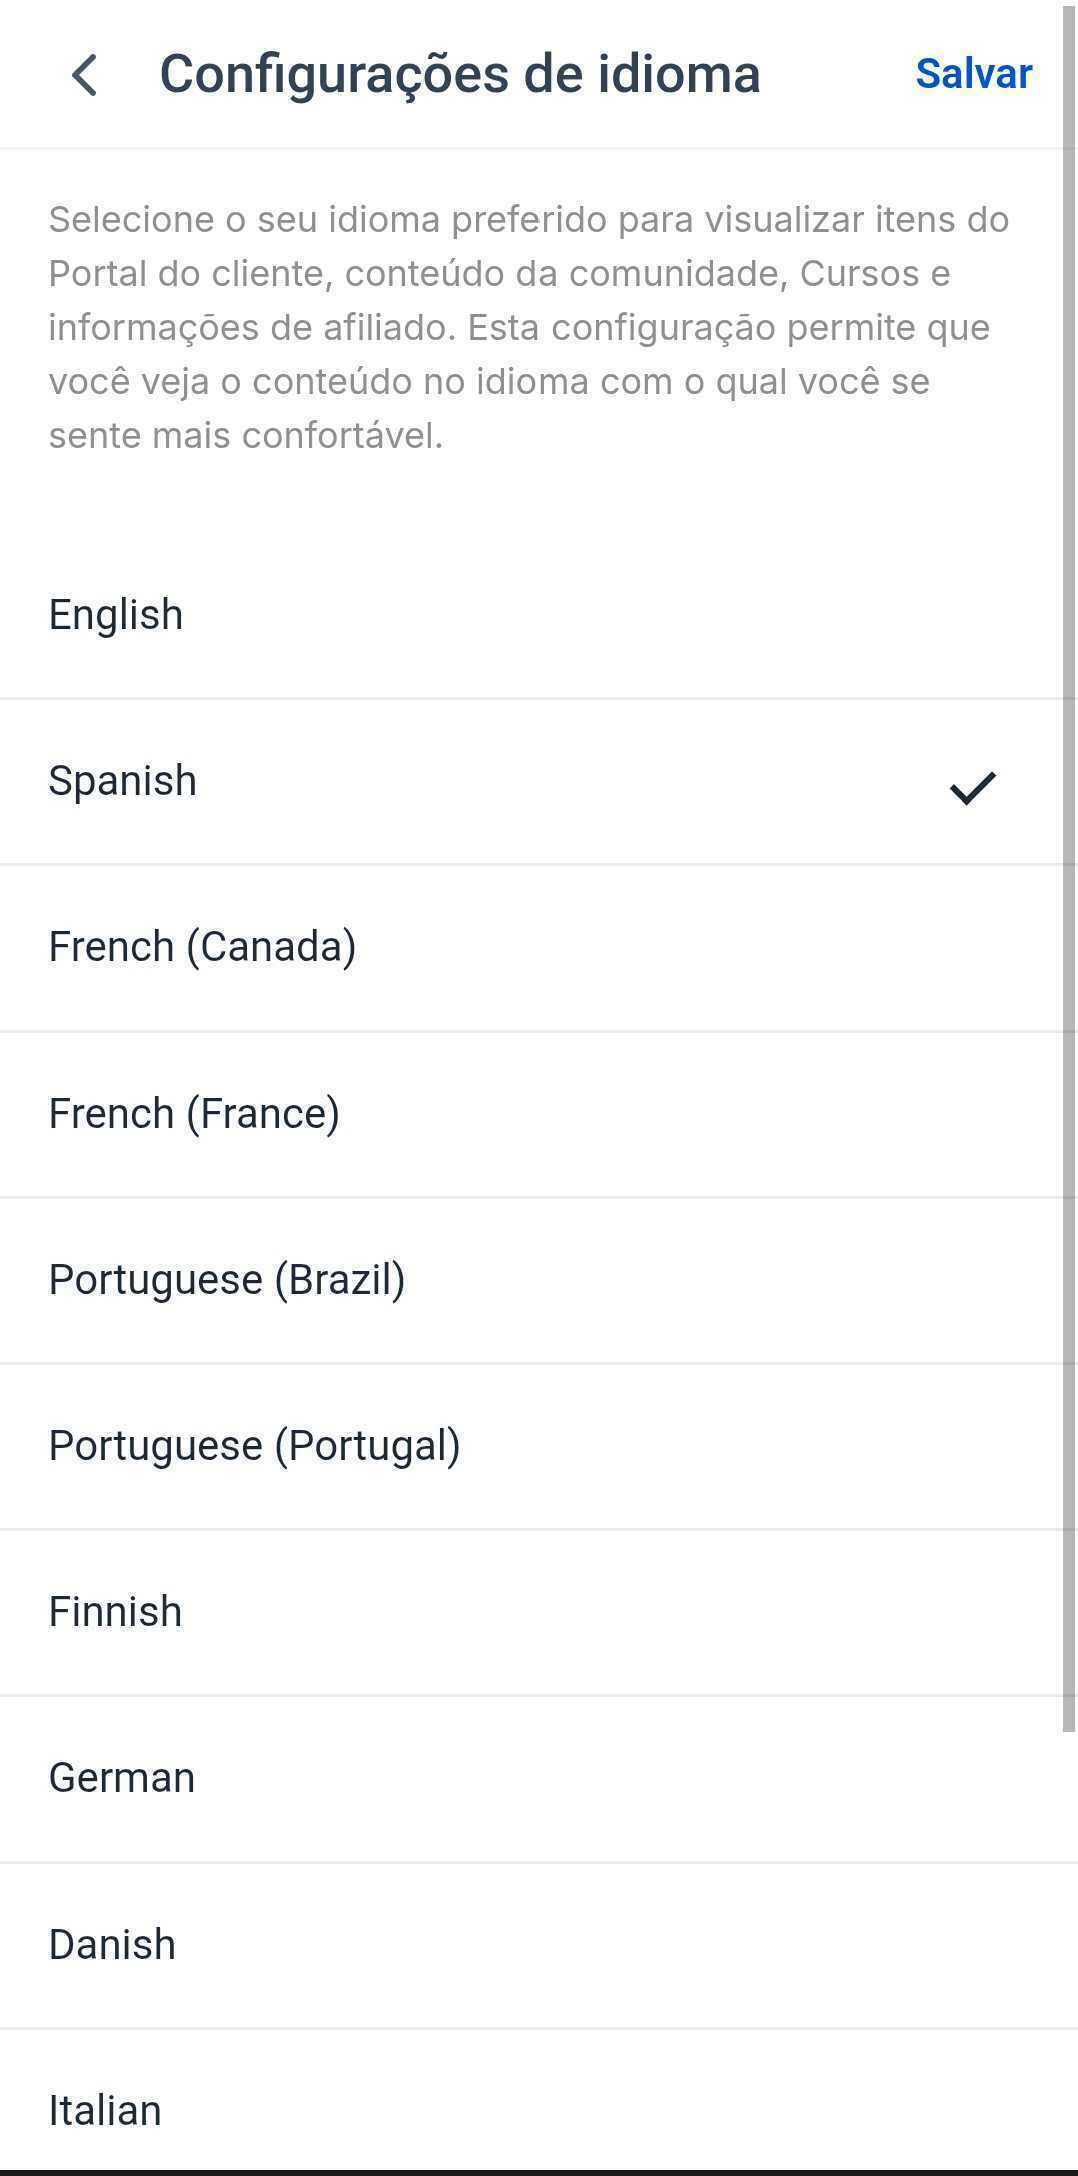Image resolution: width=1078 pixels, height=2176 pixels.
Task: Click the Salvar button
Action: 973,74
